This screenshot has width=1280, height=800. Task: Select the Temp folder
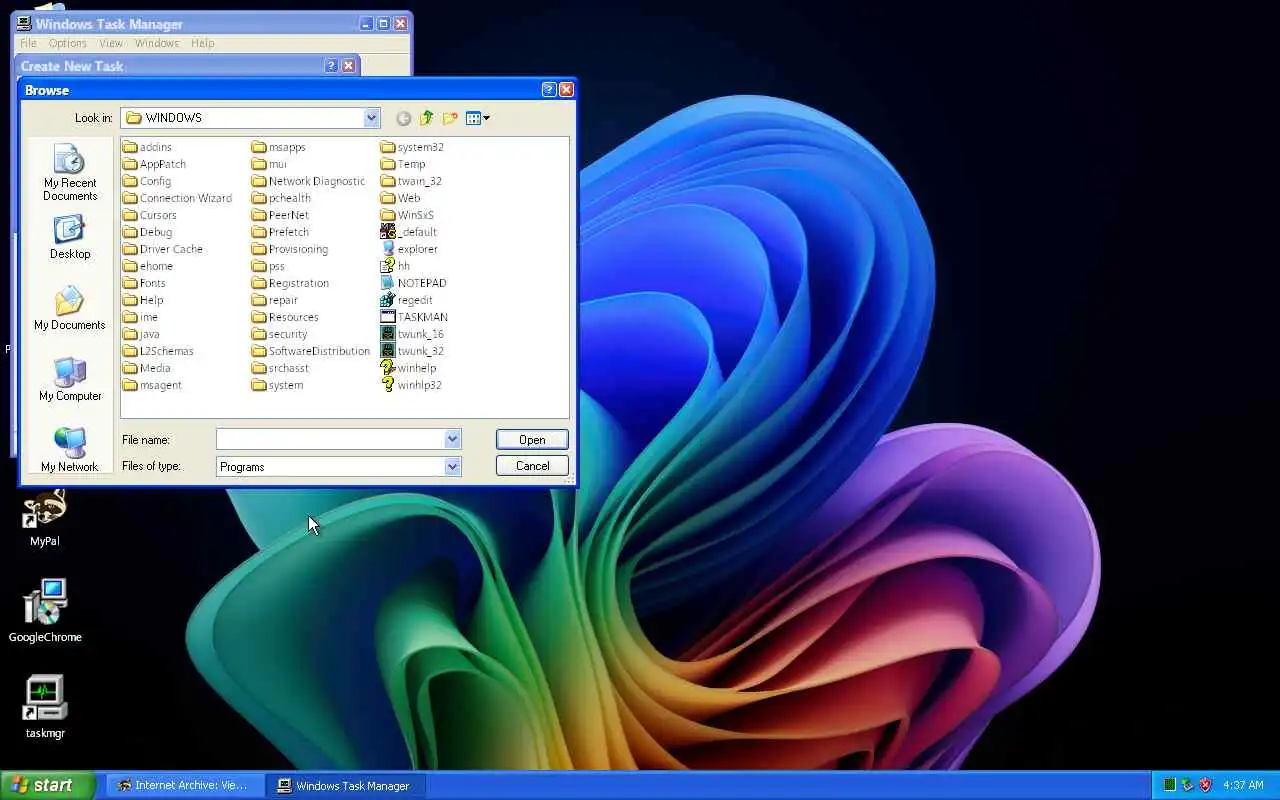pyautogui.click(x=403, y=164)
